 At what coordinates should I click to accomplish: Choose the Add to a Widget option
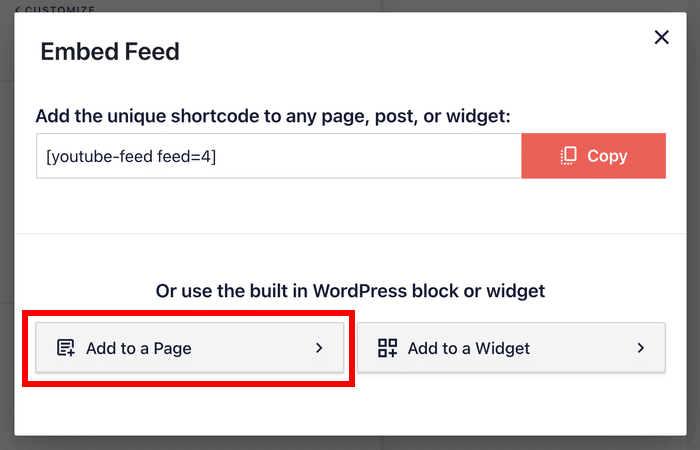510,348
